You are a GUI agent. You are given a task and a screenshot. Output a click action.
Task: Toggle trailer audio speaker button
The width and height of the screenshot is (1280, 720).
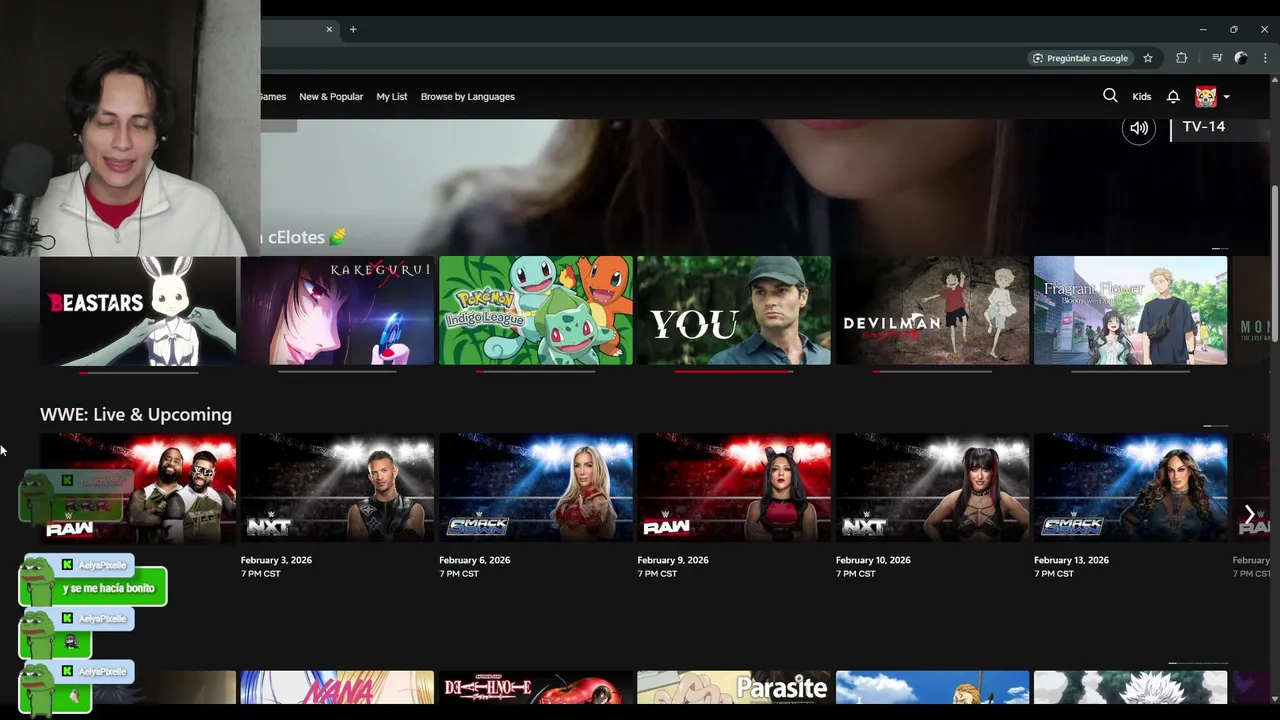(x=1138, y=128)
